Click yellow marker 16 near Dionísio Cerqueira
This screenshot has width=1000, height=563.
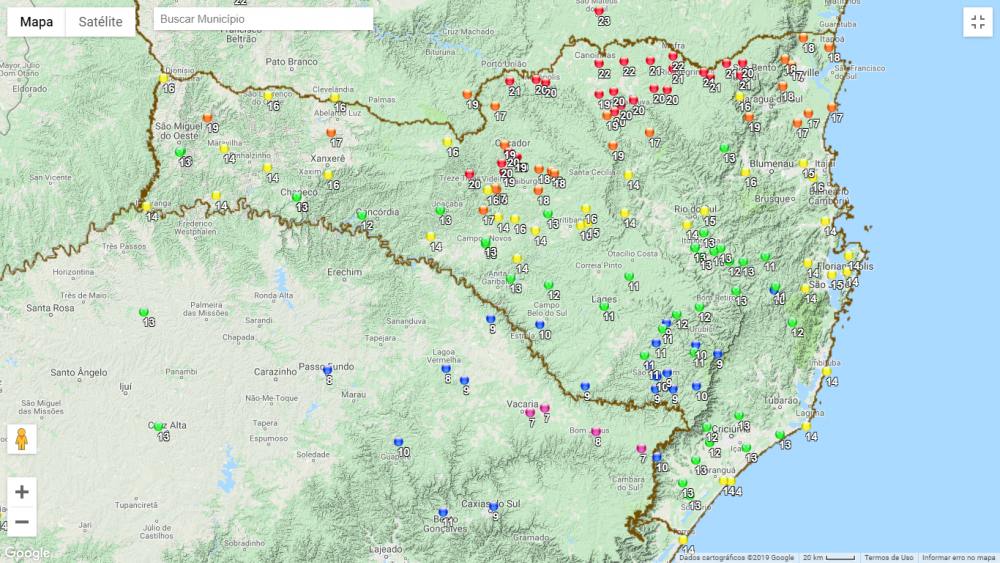(x=164, y=78)
